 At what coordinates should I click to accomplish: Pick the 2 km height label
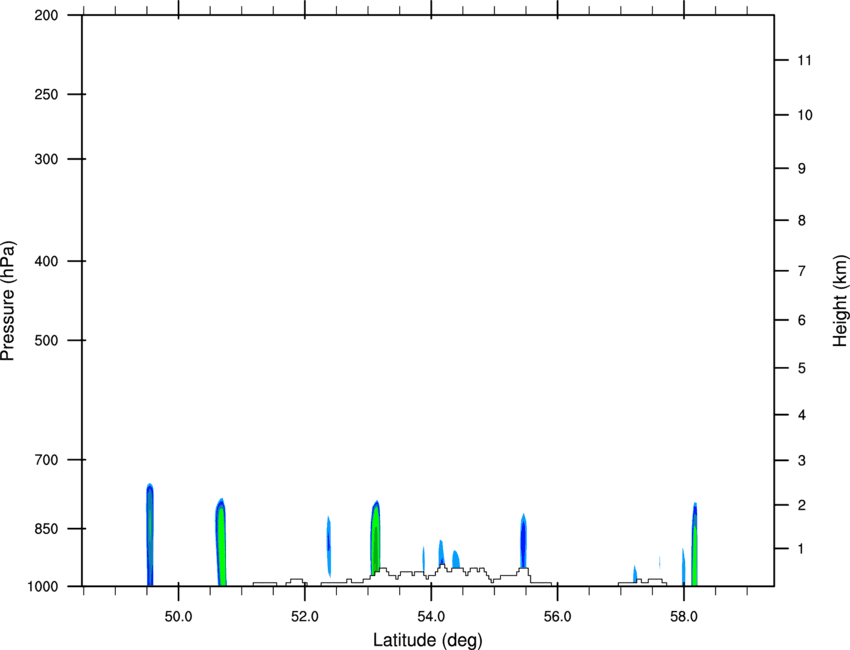[x=802, y=505]
